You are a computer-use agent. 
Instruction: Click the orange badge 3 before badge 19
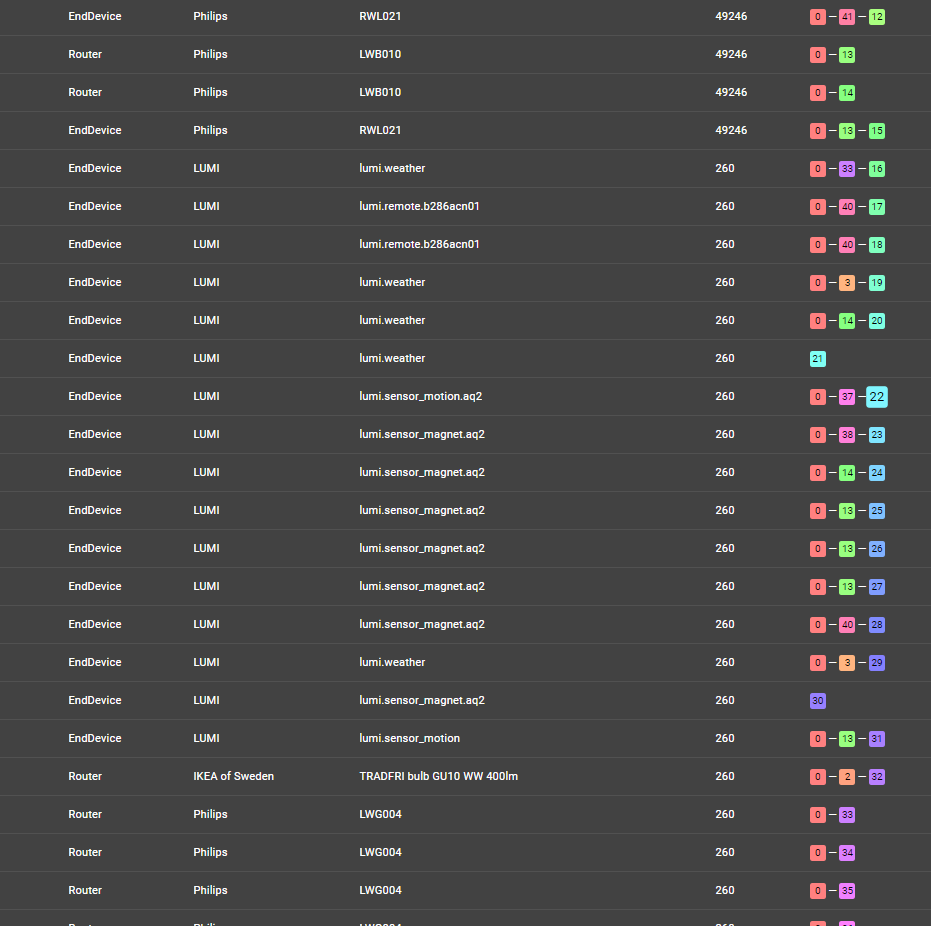point(847,283)
